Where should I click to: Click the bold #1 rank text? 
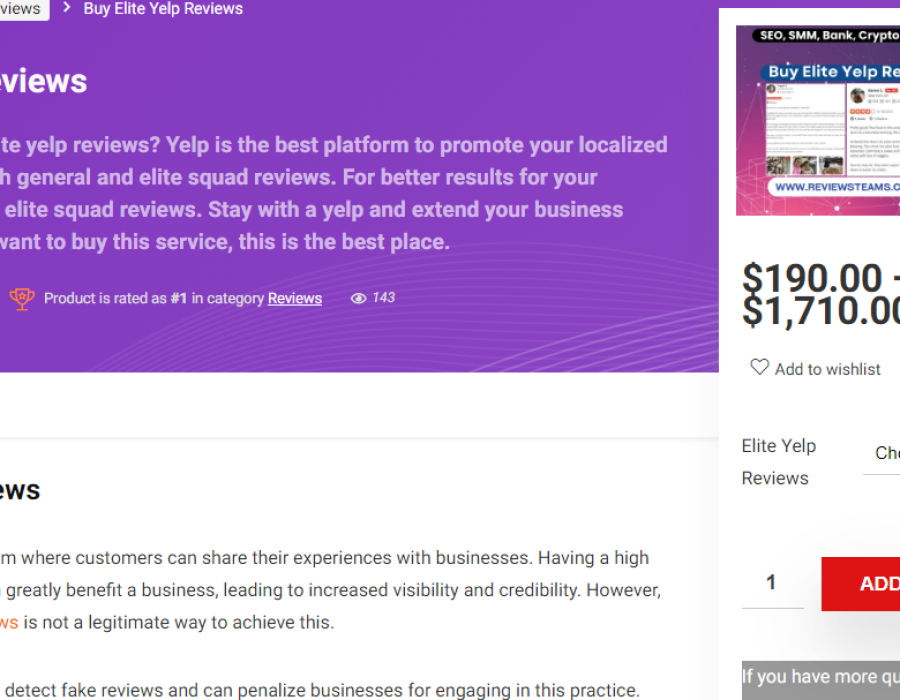point(179,298)
